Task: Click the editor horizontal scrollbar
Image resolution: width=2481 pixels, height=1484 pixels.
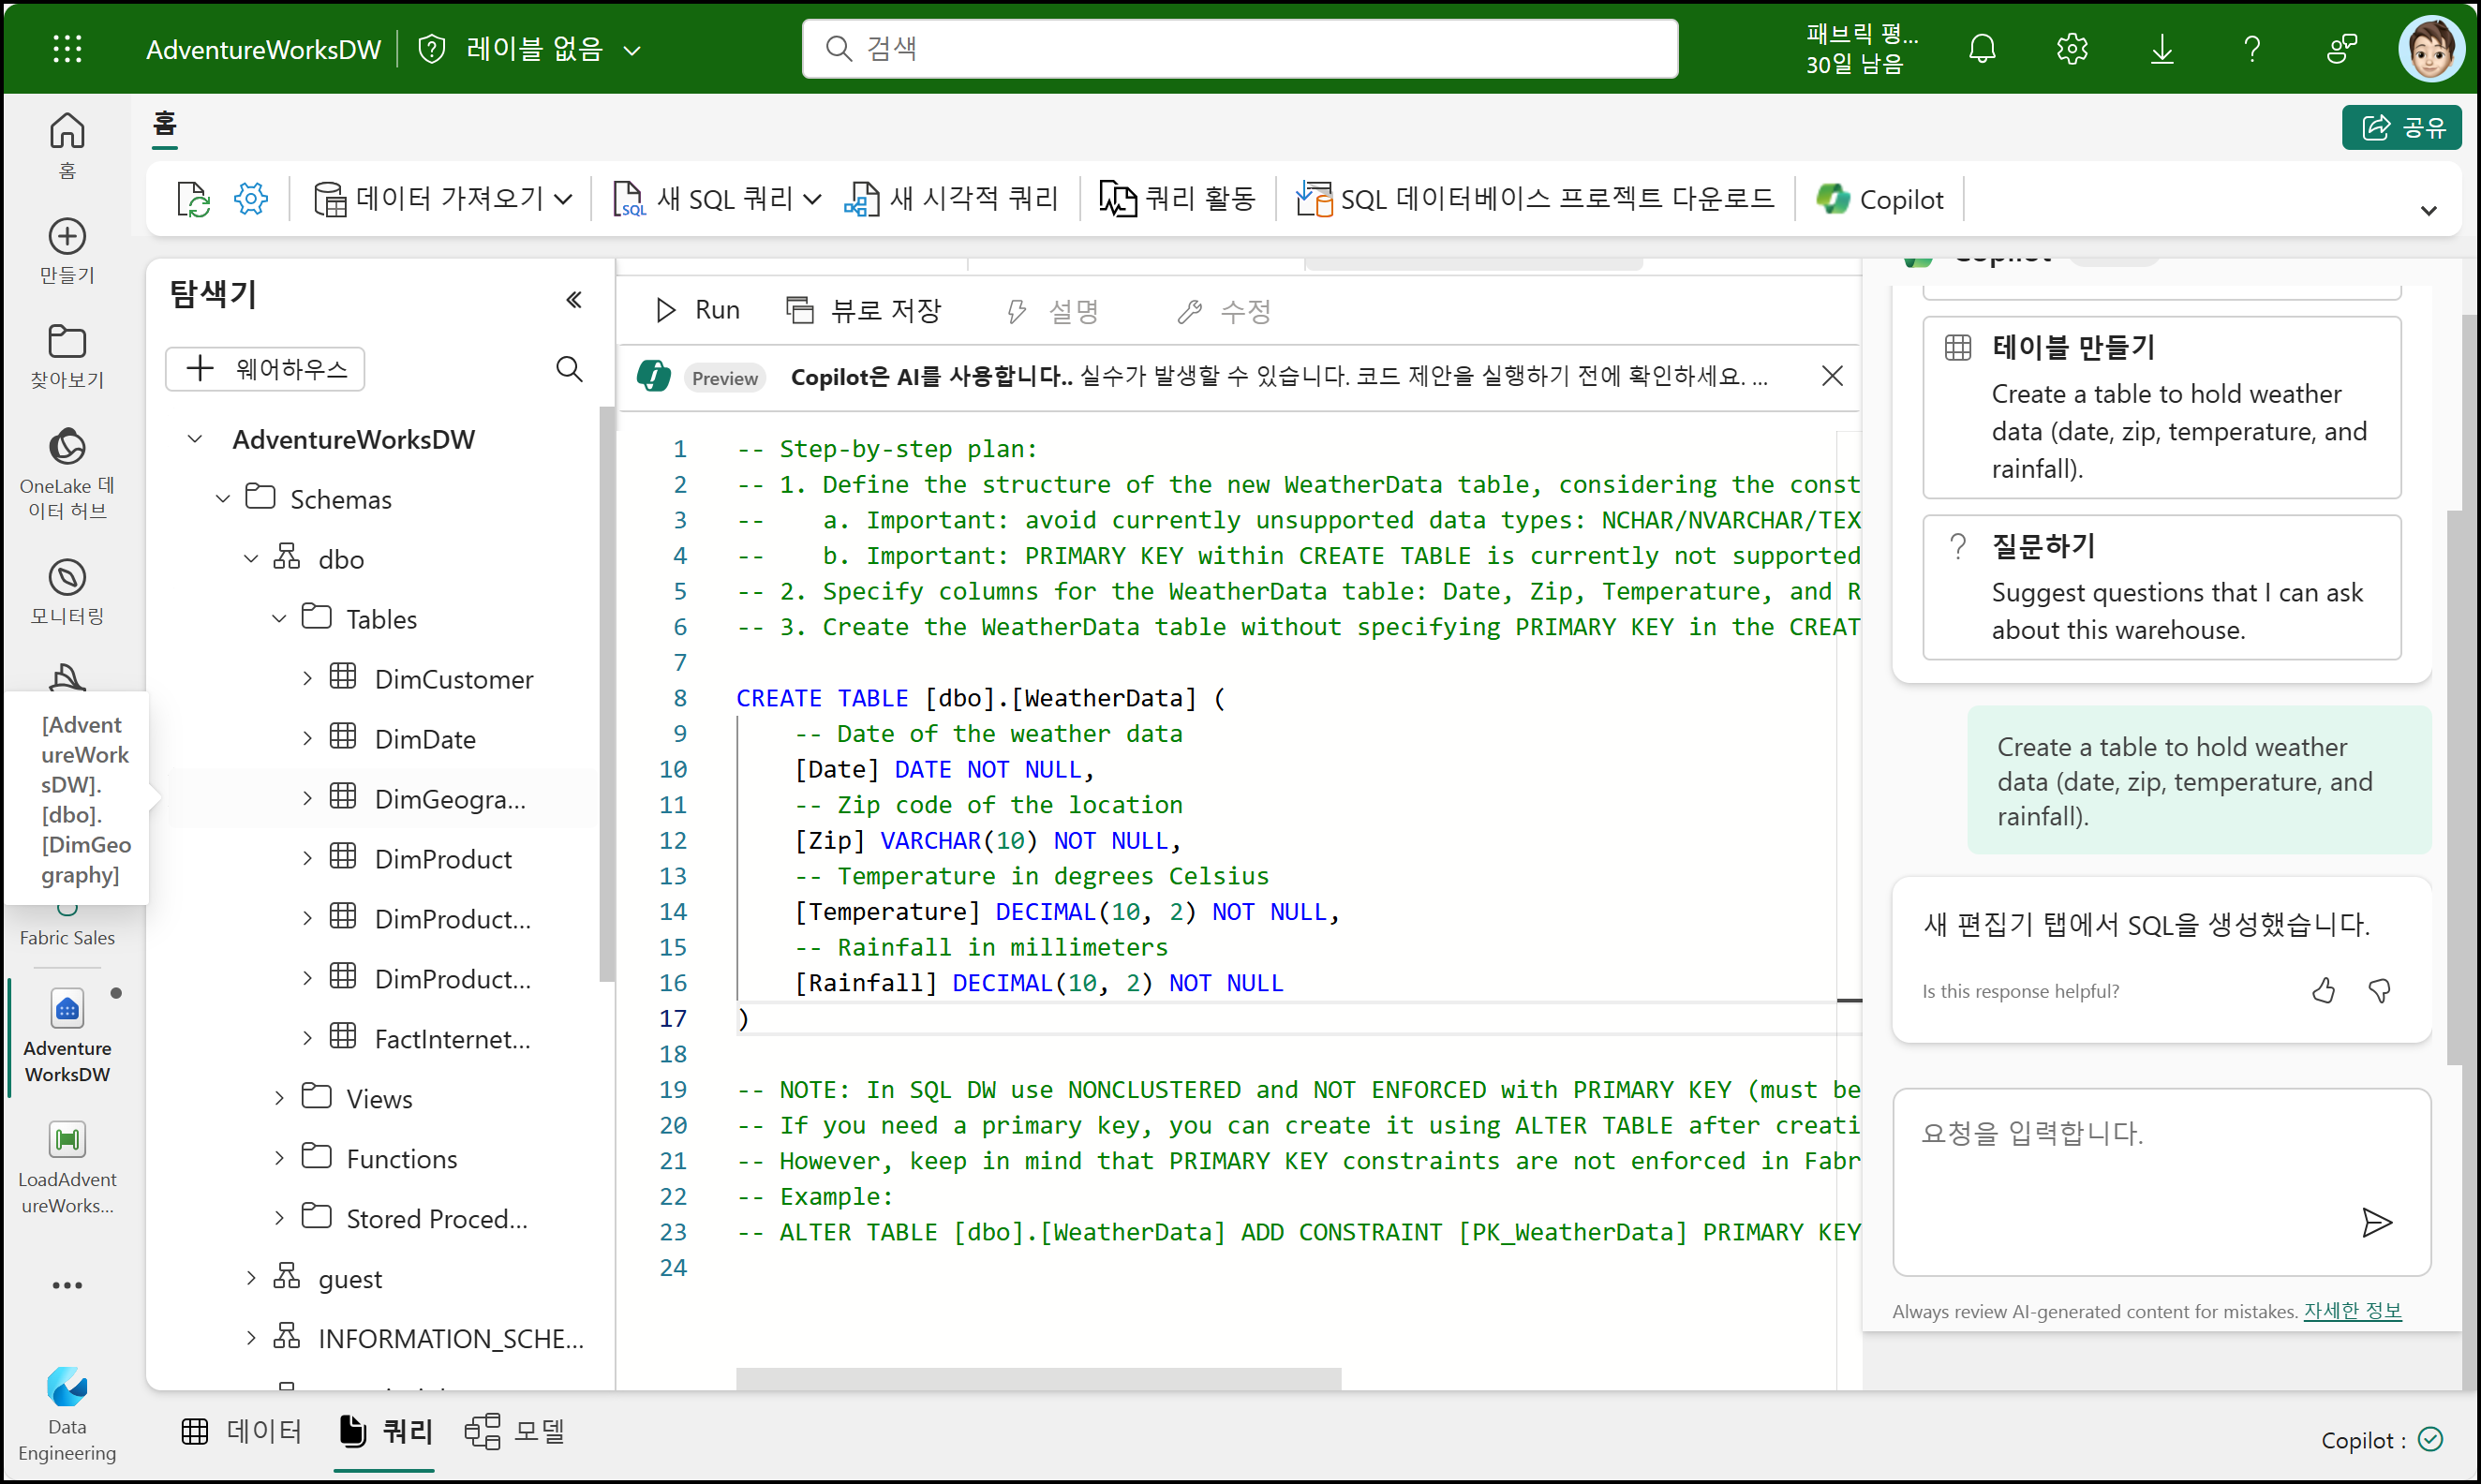Action: (x=1038, y=1378)
